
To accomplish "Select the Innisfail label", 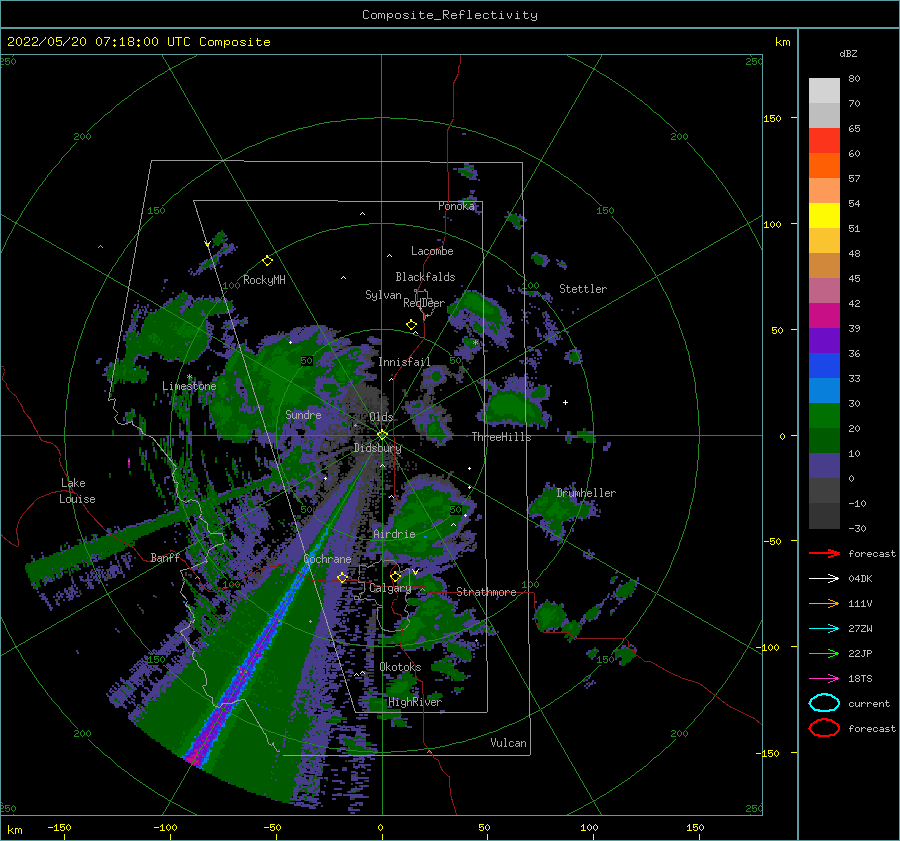I will [404, 362].
